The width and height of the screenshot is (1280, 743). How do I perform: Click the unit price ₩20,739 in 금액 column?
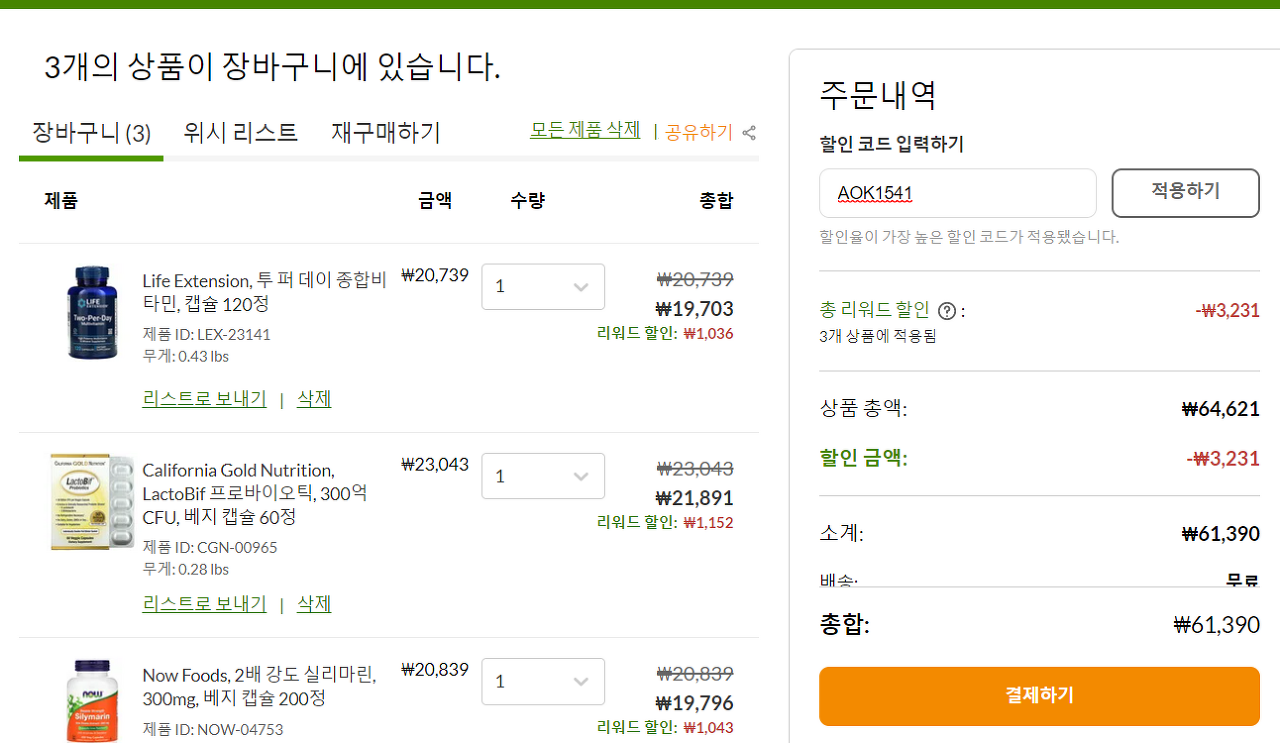coord(435,275)
